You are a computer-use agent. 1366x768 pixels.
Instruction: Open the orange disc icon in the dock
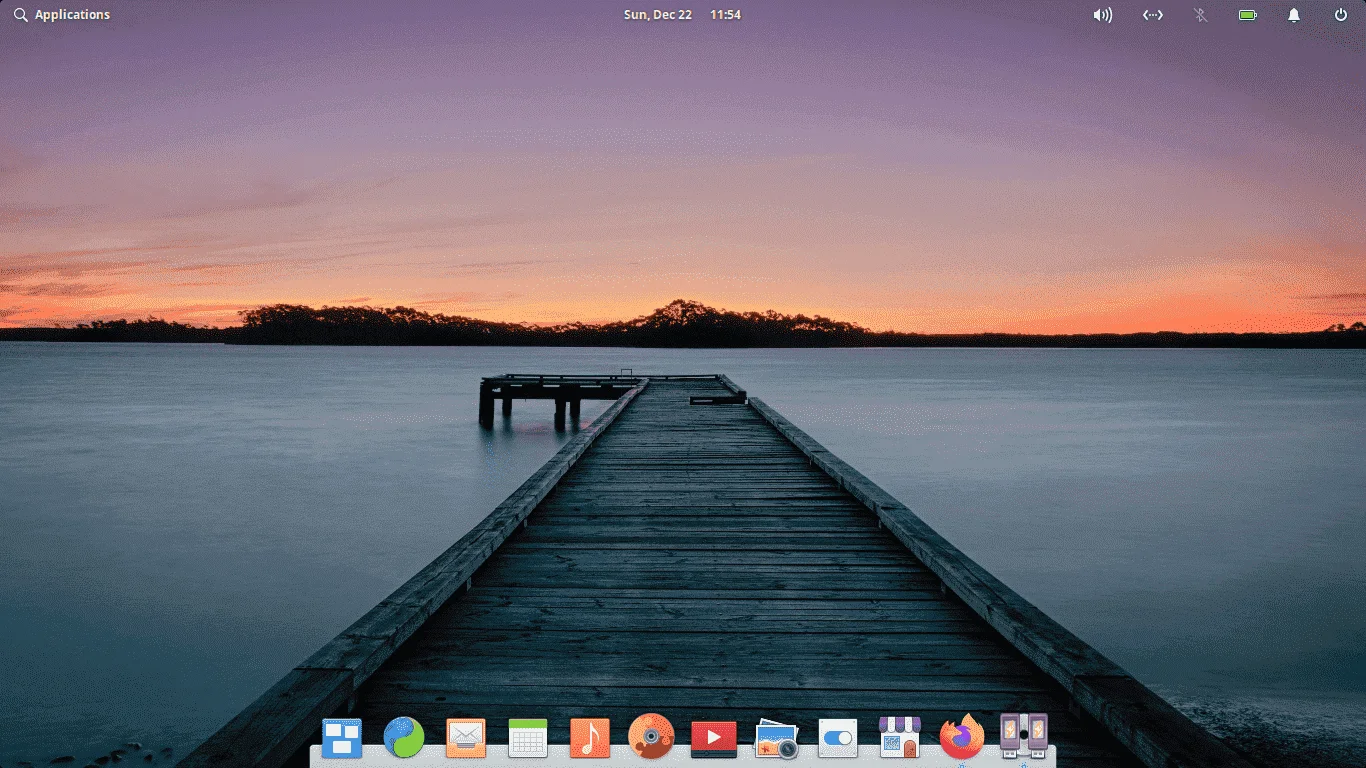tap(651, 738)
